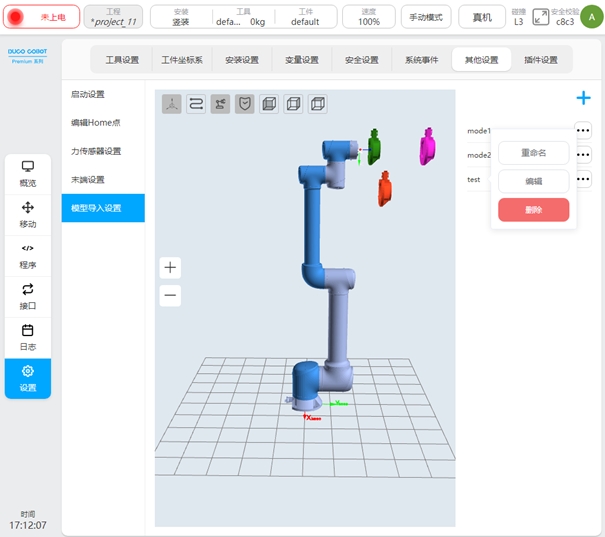Toggle the trajectory path display icon
The width and height of the screenshot is (605, 537).
pos(196,104)
